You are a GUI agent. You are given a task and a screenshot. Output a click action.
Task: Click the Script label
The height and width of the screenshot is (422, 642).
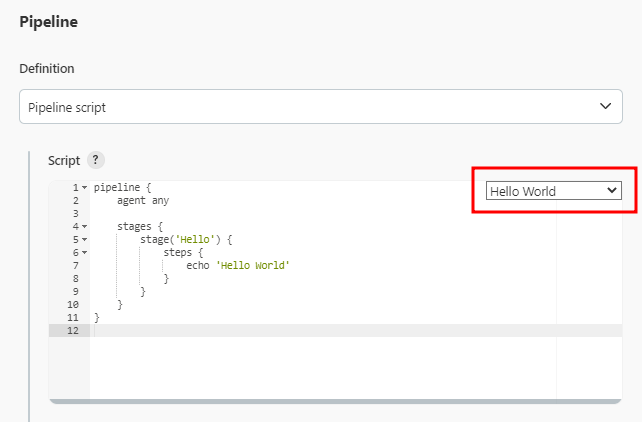tap(64, 160)
